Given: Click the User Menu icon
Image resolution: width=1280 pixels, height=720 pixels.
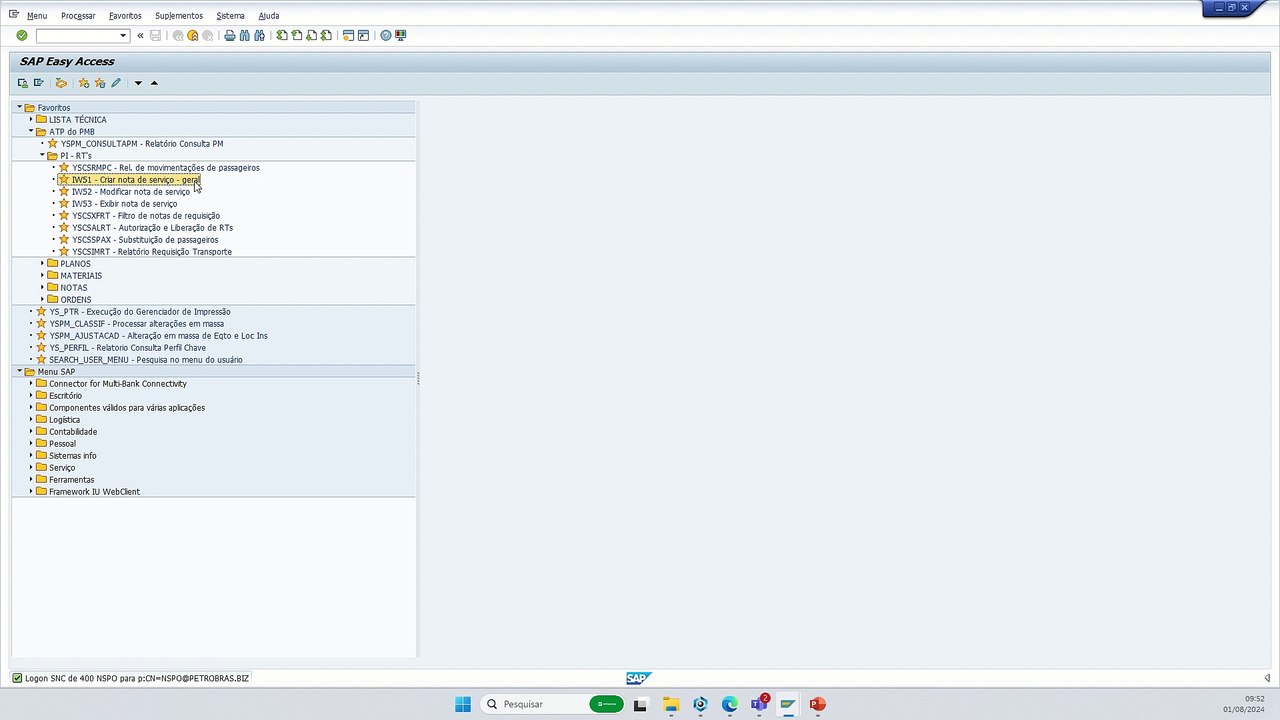Looking at the screenshot, I should tap(23, 83).
